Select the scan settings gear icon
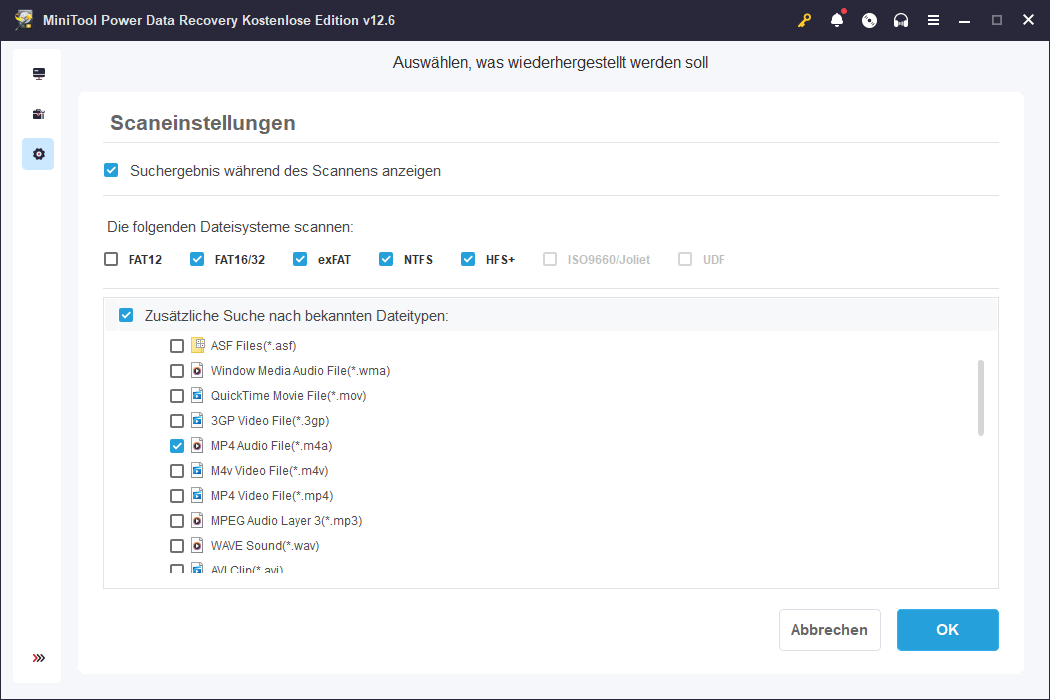 [x=39, y=154]
